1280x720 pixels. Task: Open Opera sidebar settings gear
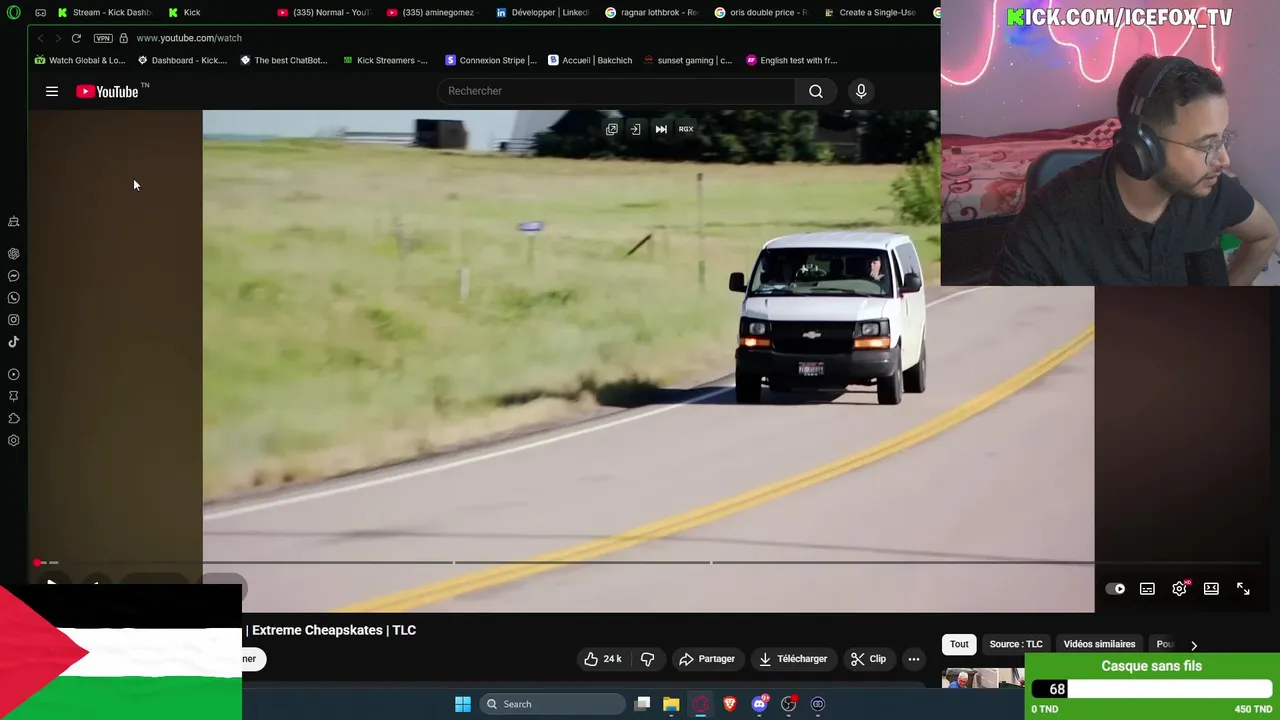pos(14,441)
